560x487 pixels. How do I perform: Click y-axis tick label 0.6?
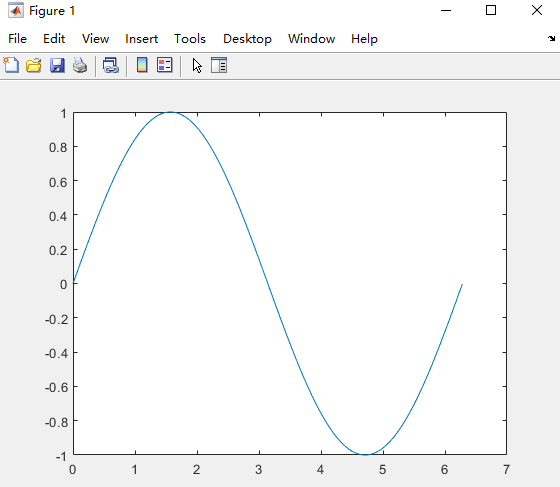pos(58,182)
